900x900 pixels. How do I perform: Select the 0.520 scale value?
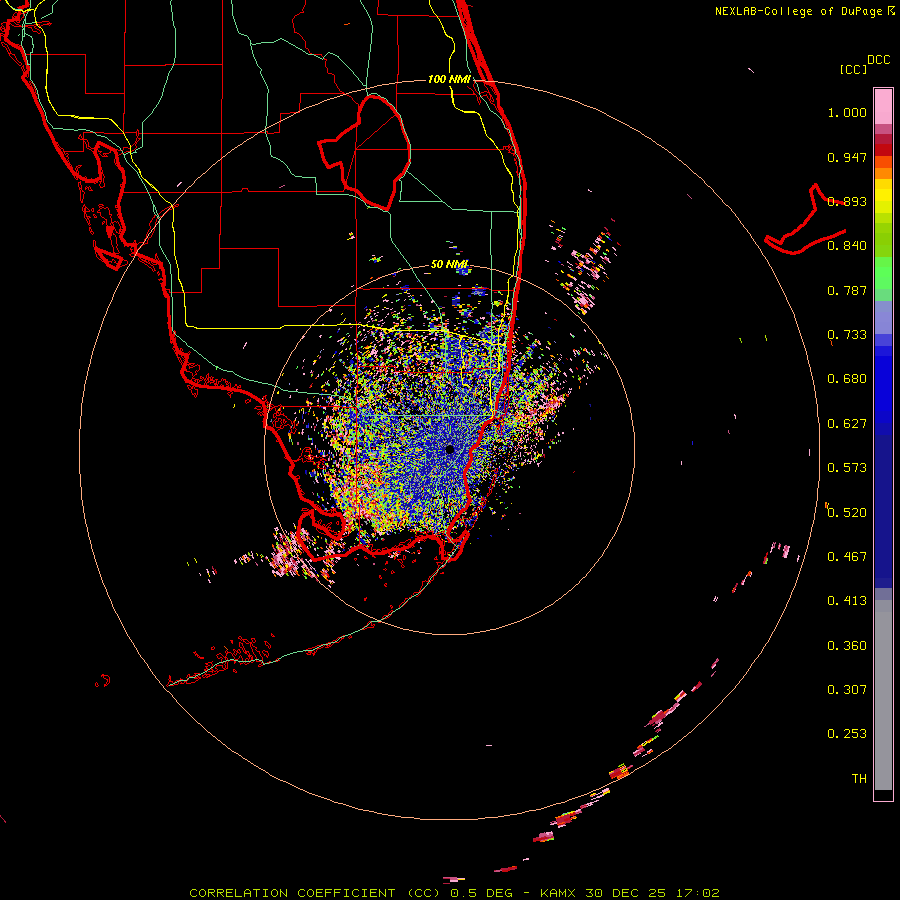[x=847, y=513]
